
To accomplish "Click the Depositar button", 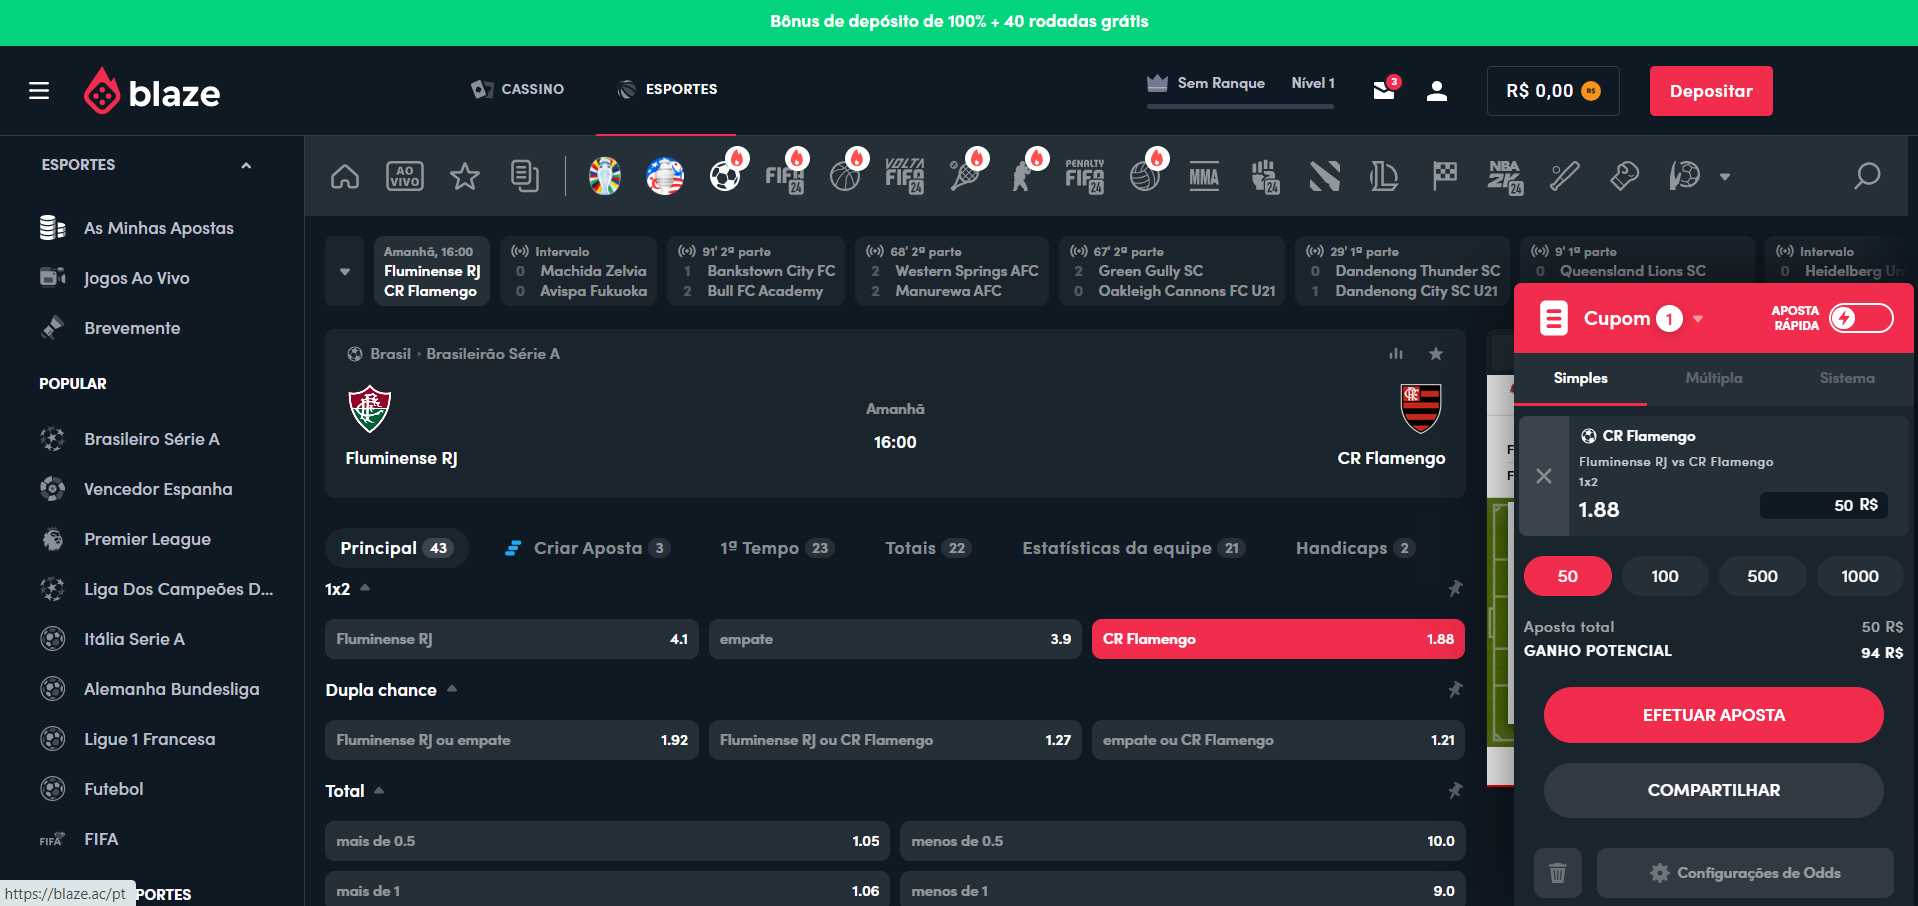I will 1711,91.
